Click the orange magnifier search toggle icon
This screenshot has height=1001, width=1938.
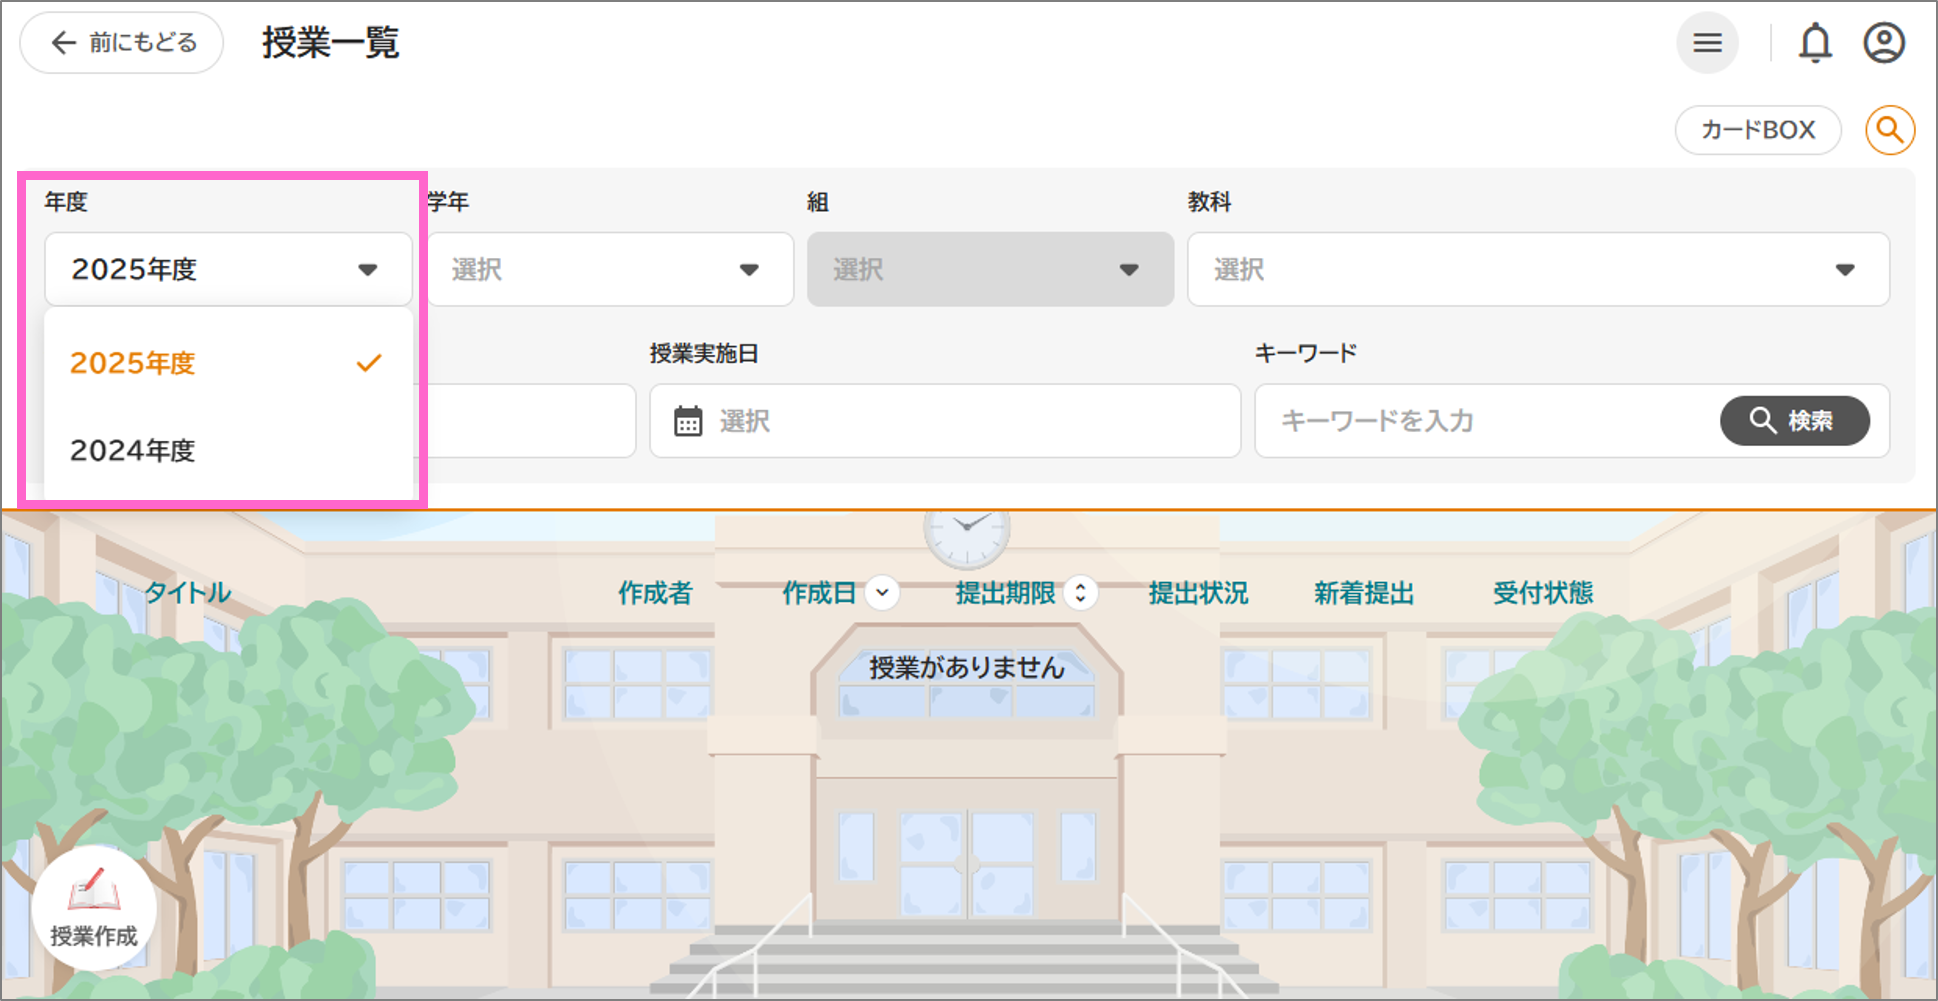pos(1889,130)
